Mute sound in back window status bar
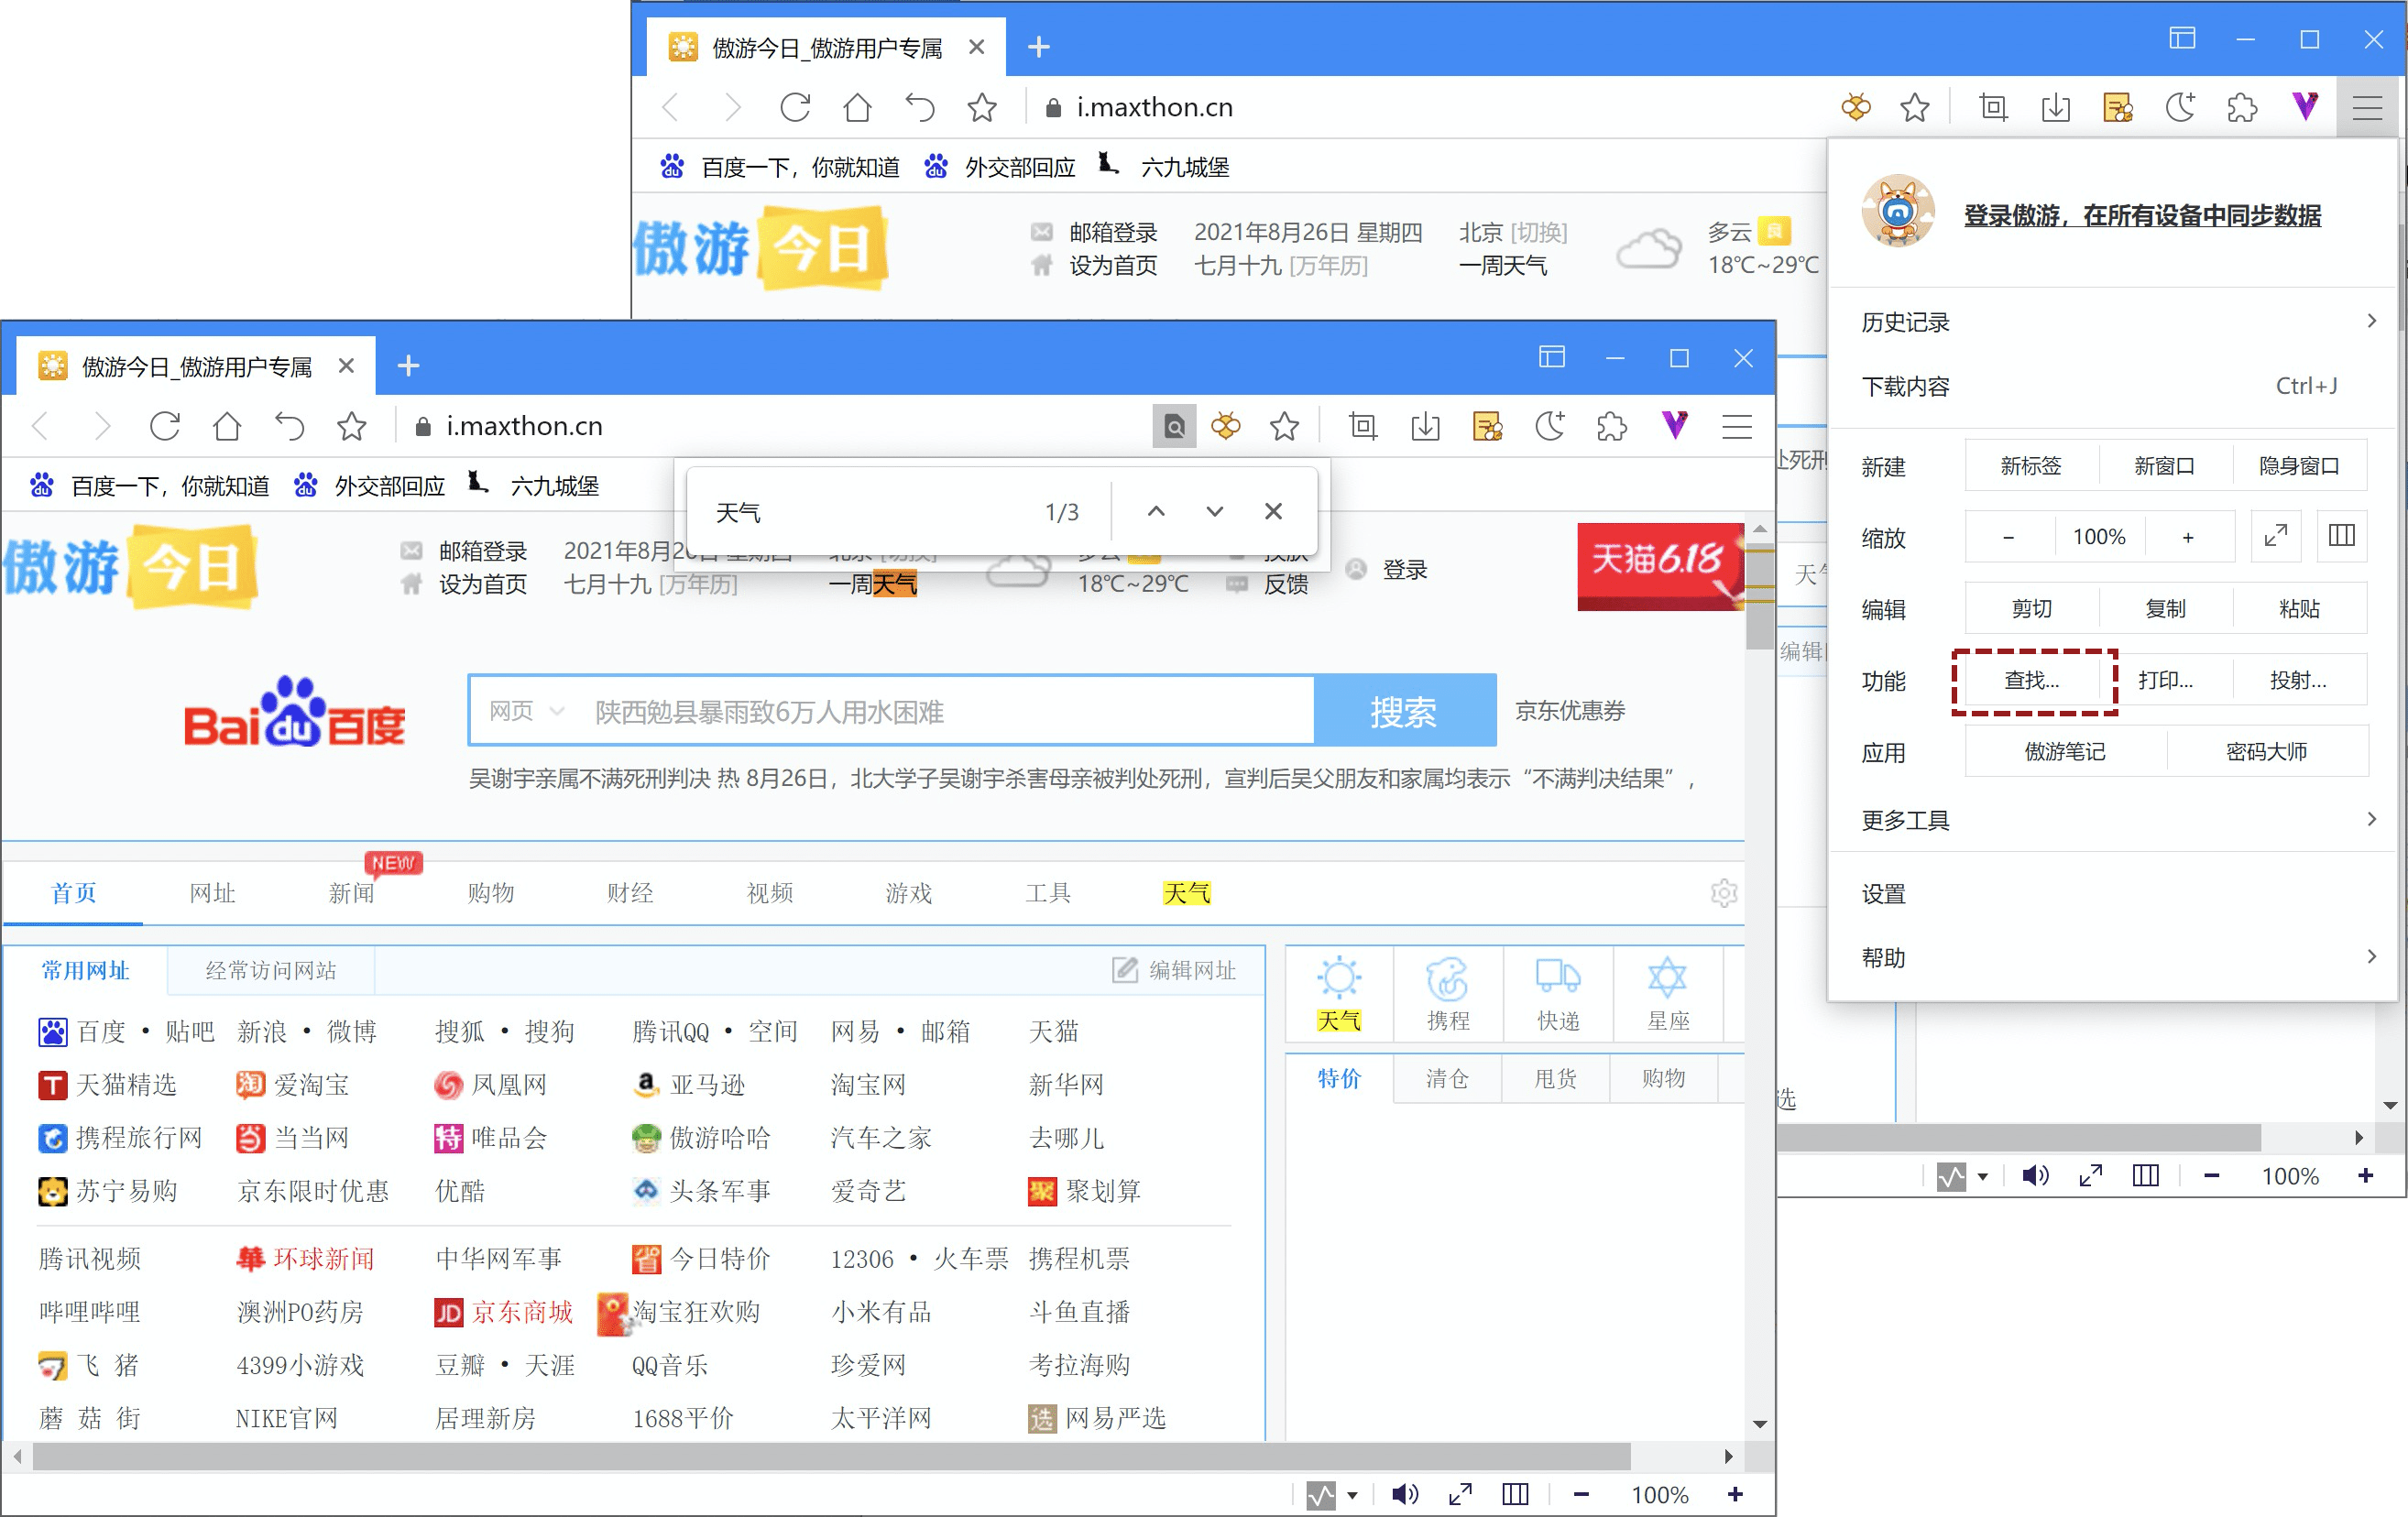This screenshot has height=1517, width=2408. [2035, 1175]
